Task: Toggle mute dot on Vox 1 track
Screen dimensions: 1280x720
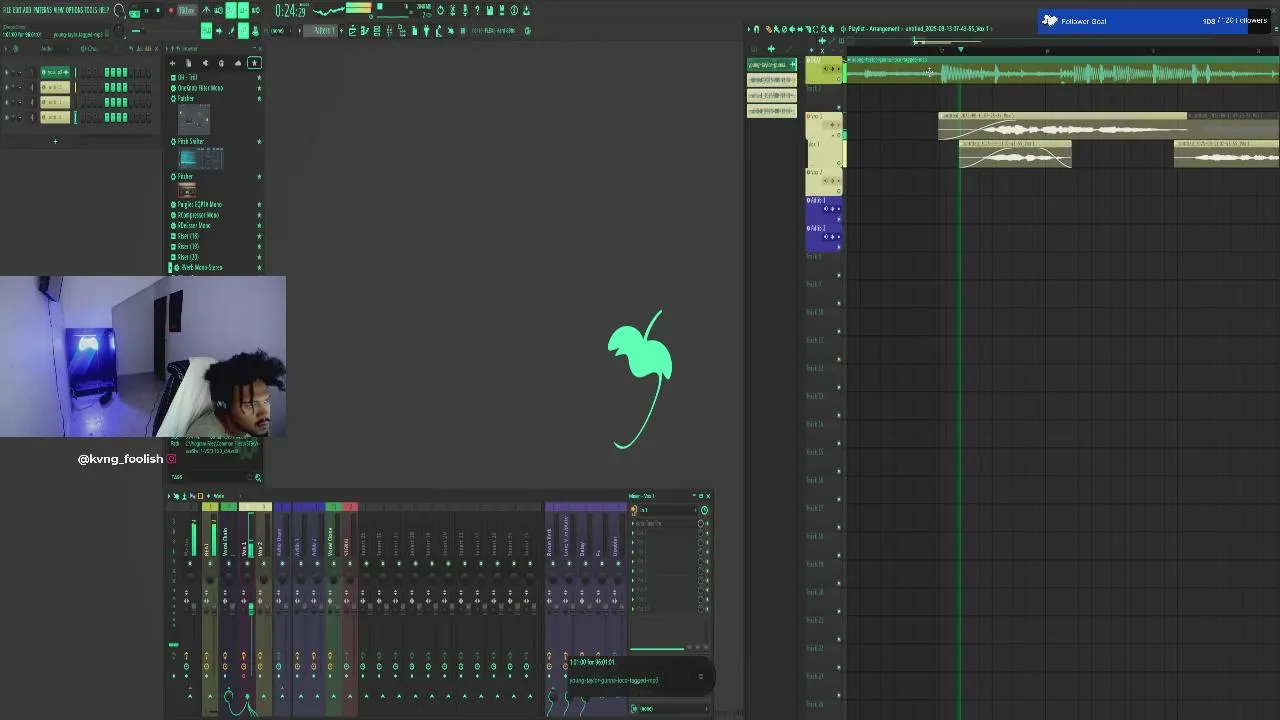Action: pos(839,135)
